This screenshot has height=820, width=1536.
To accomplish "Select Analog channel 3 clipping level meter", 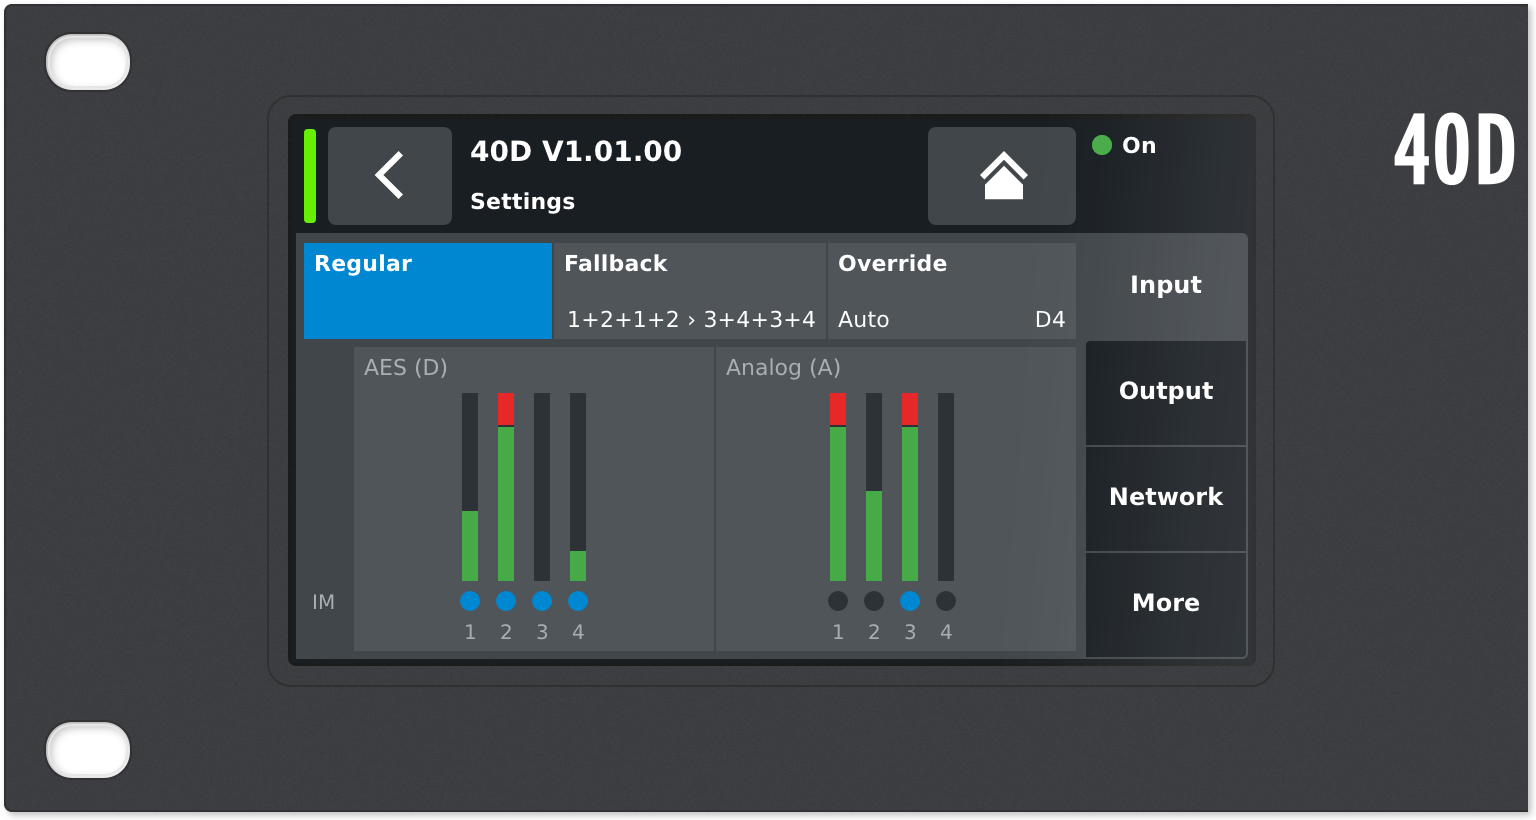I will pyautogui.click(x=910, y=487).
